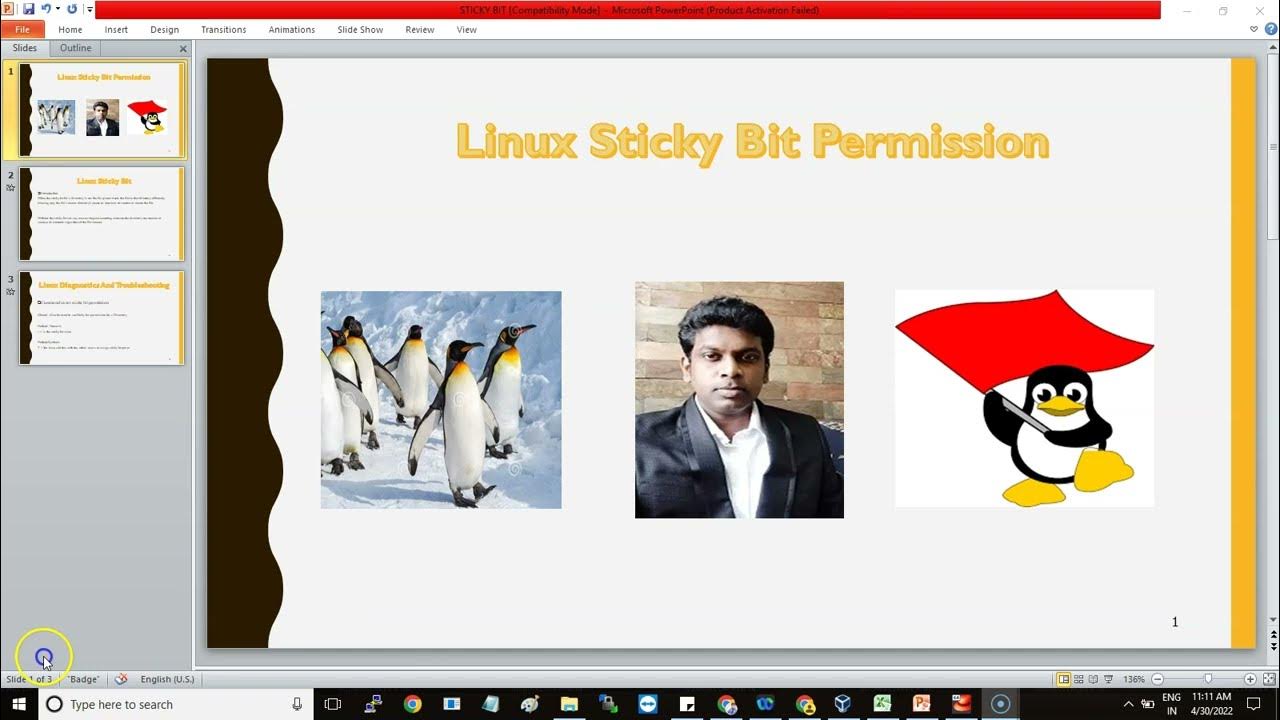Viewport: 1280px width, 720px height.
Task: Click the Redo/Repeat icon
Action: point(72,9)
